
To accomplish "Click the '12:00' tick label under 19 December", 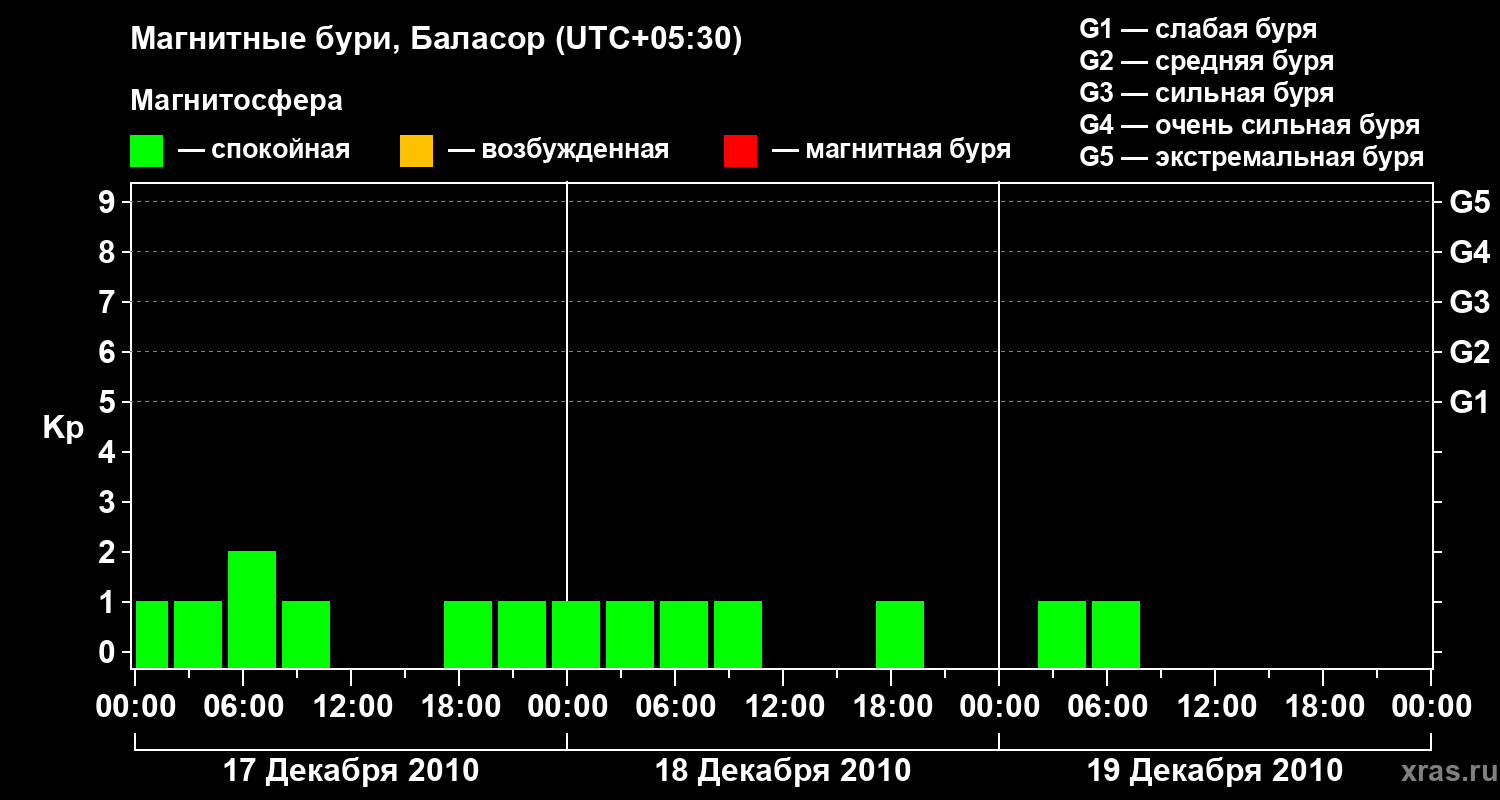I will pos(1215,707).
